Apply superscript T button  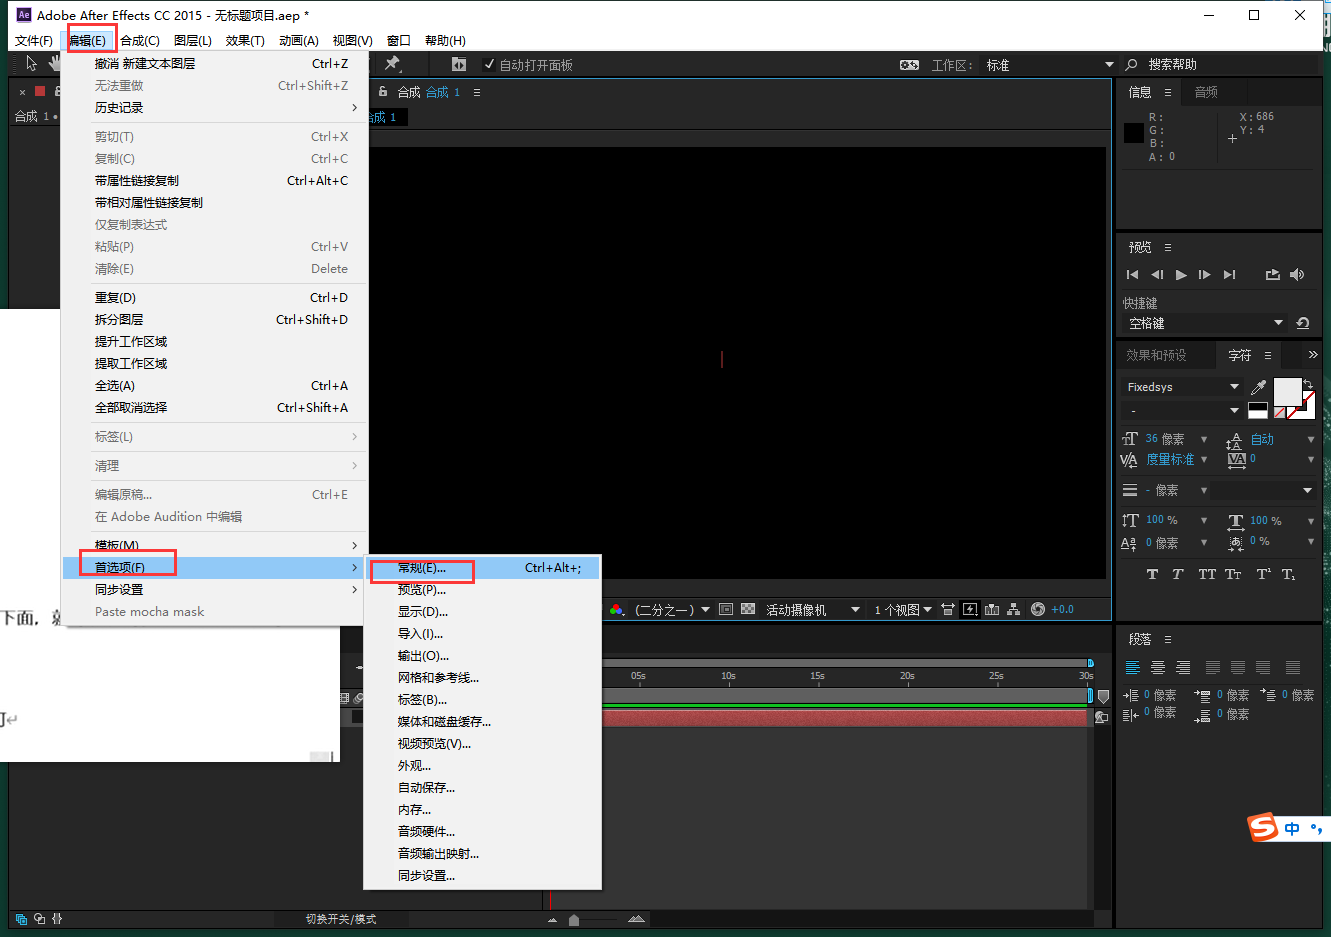coord(1263,574)
